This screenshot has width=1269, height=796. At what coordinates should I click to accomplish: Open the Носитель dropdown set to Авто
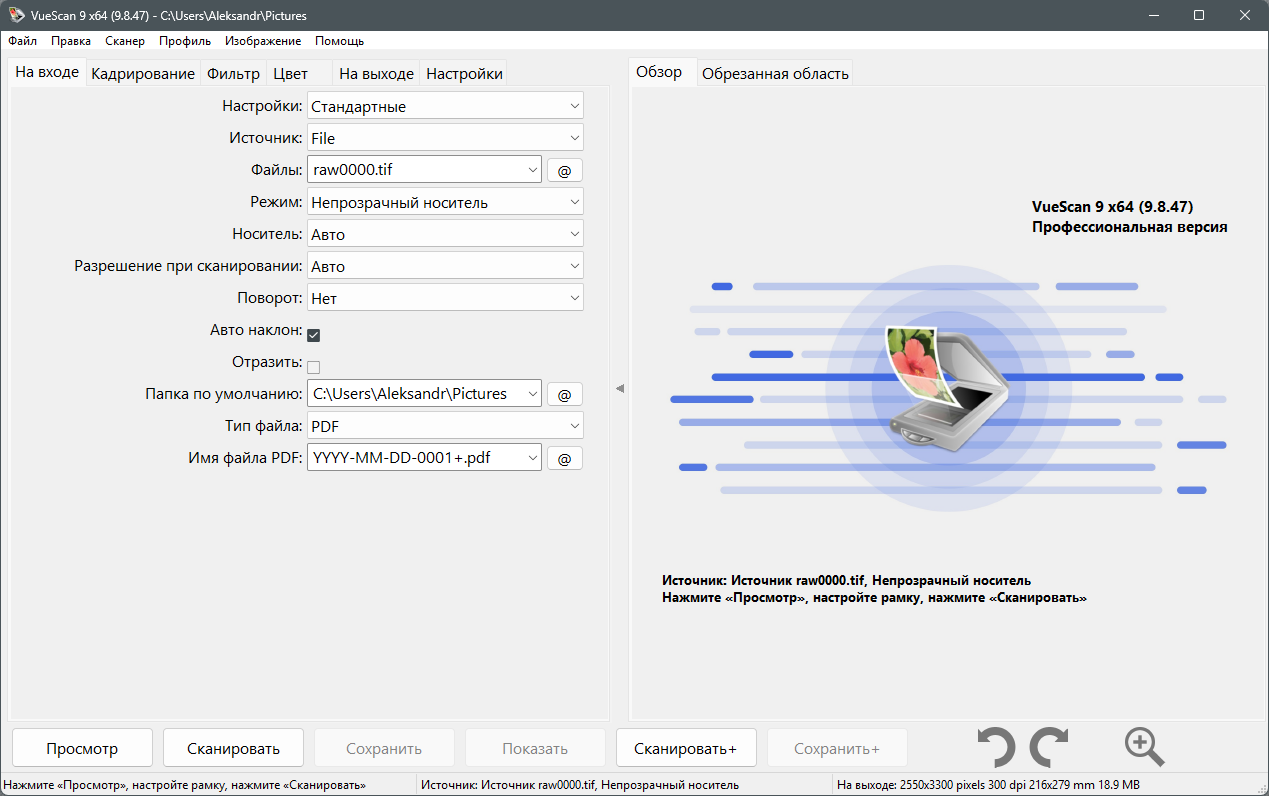pyautogui.click(x=445, y=234)
